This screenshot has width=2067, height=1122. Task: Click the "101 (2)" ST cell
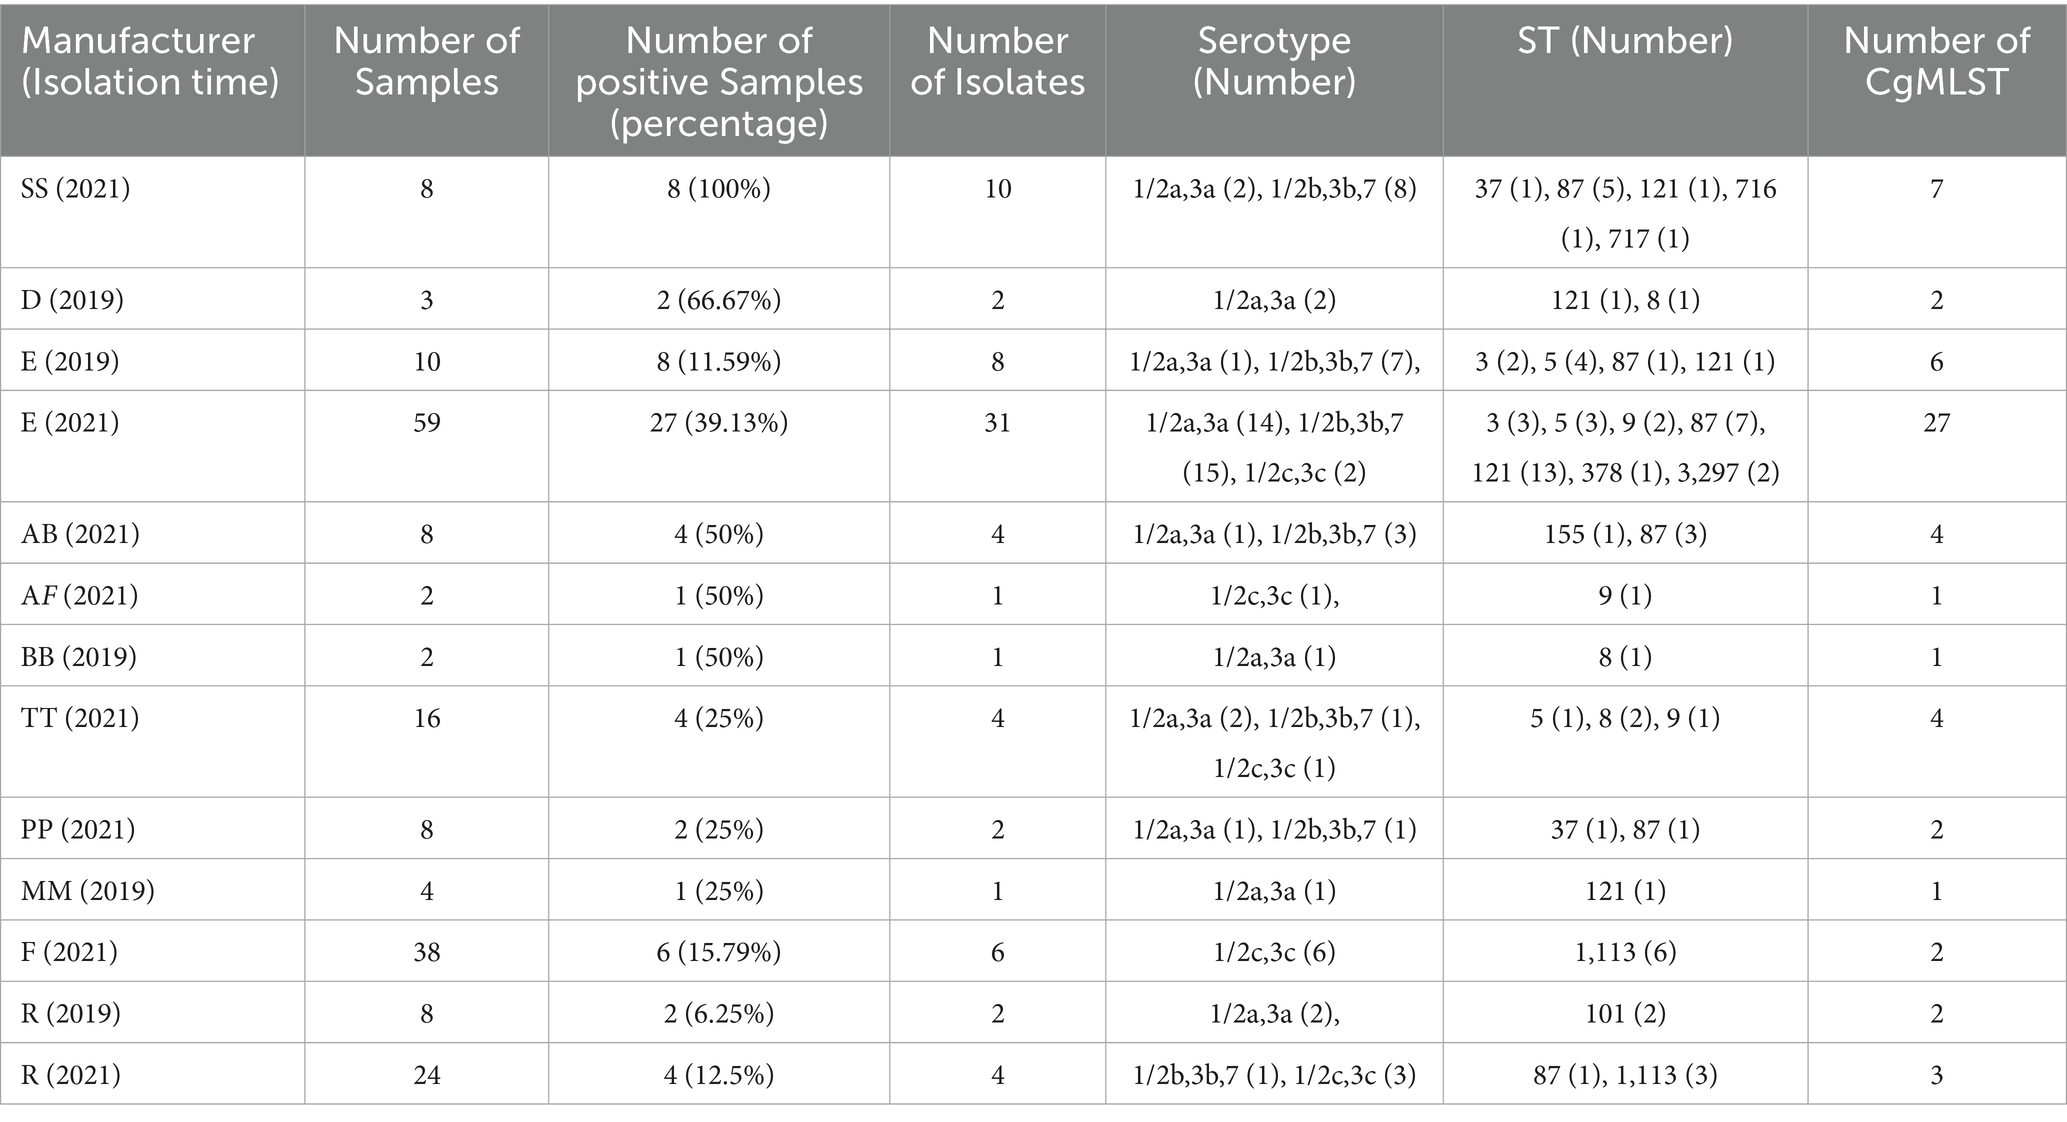1625,1014
